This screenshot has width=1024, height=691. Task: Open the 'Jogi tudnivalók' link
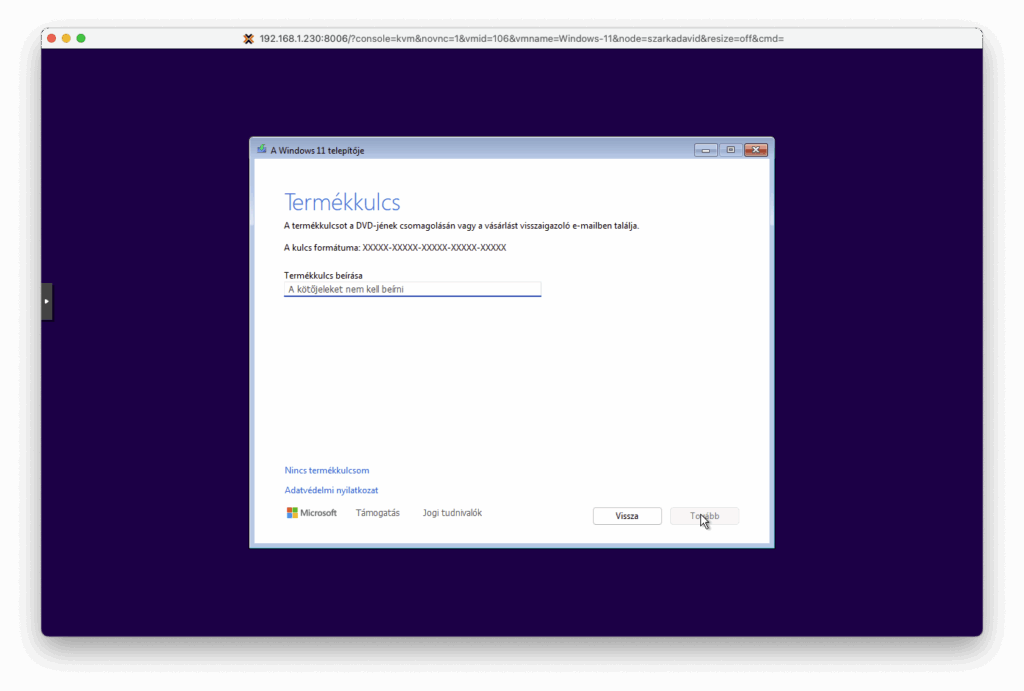pos(452,513)
